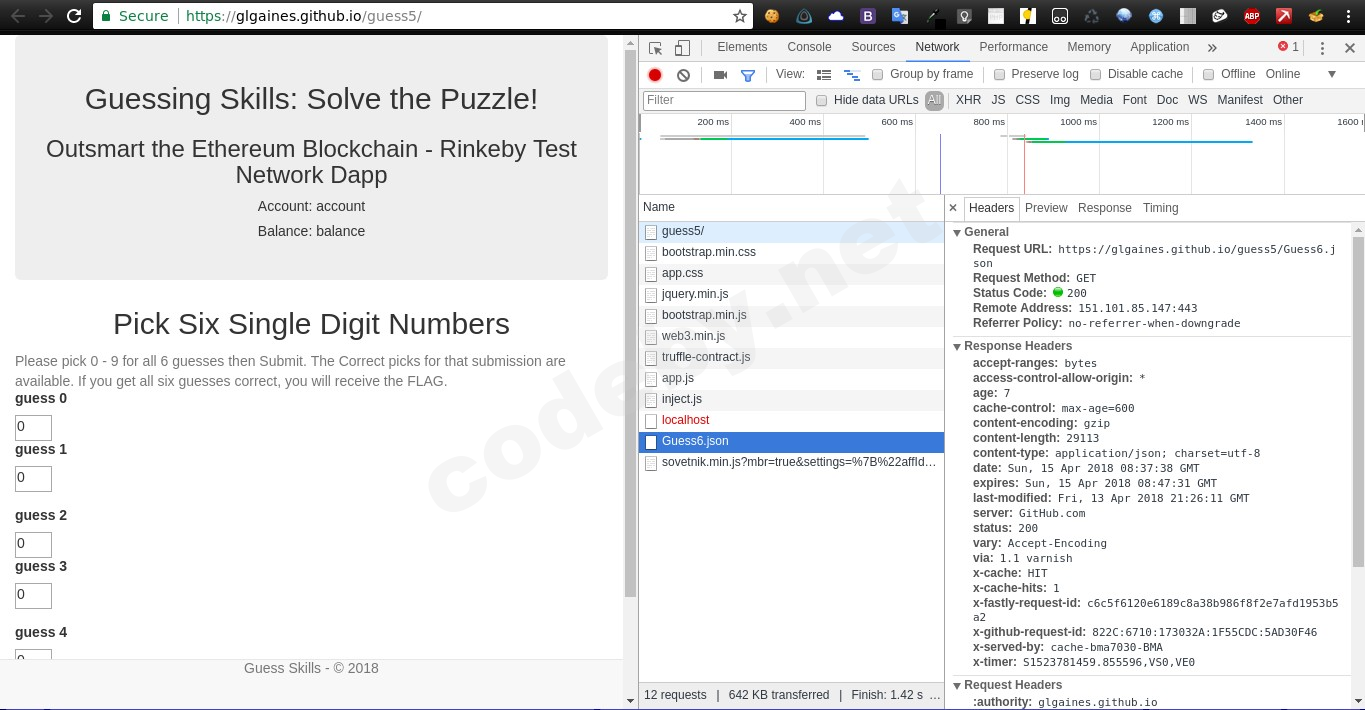
Task: Select the failed localhost request
Action: tap(791, 420)
